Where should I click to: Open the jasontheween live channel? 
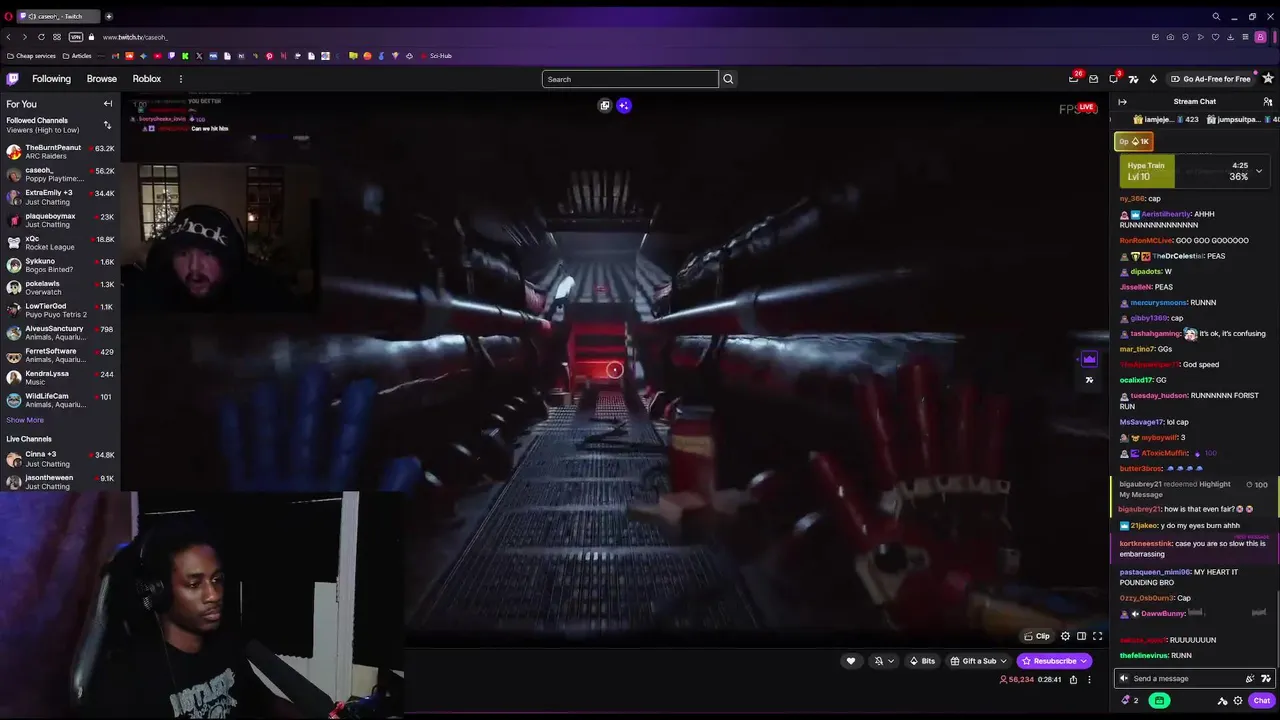(60, 482)
